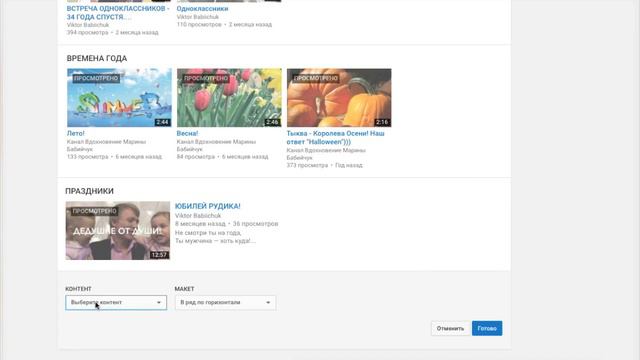Click the 12:57 duration badge
The width and height of the screenshot is (640, 360).
pos(159,255)
